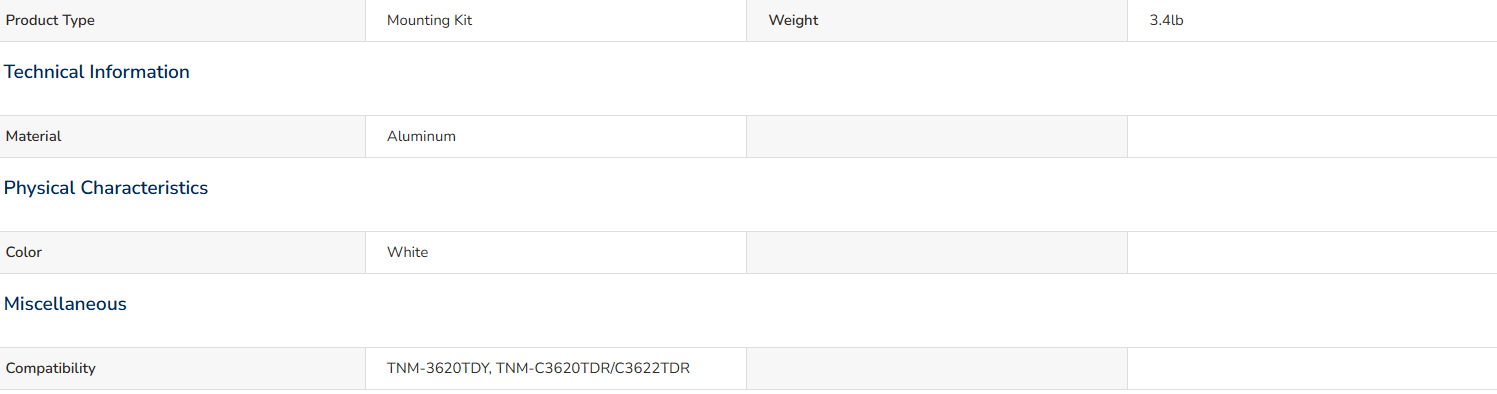This screenshot has width=1497, height=394.
Task: Select the Mounting Kit value
Action: click(x=429, y=20)
